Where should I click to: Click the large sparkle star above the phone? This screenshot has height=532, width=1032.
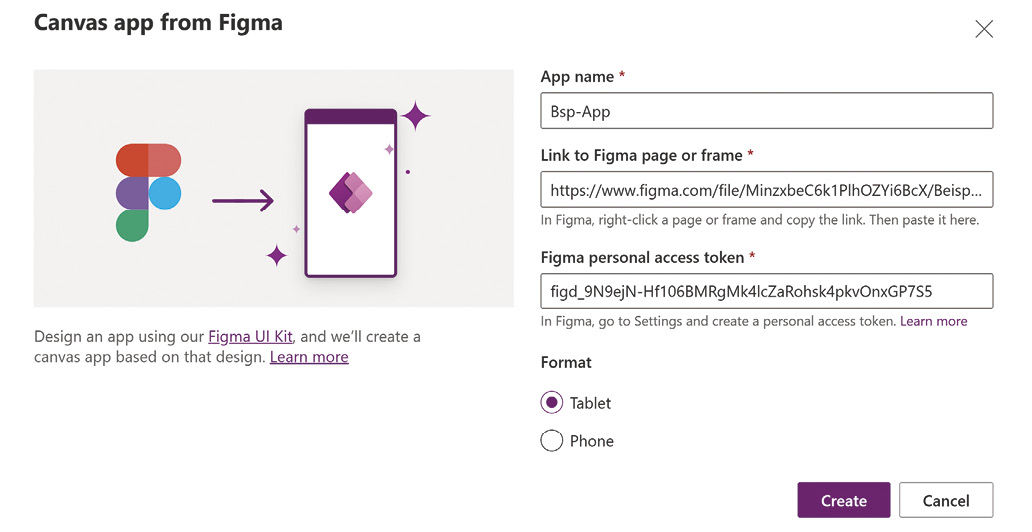[415, 117]
